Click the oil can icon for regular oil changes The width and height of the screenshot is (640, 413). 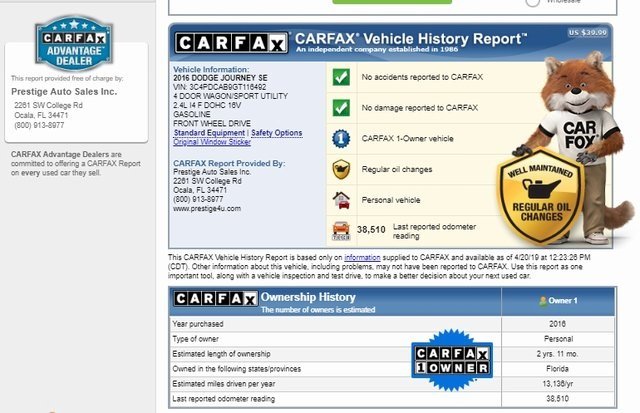coord(341,168)
